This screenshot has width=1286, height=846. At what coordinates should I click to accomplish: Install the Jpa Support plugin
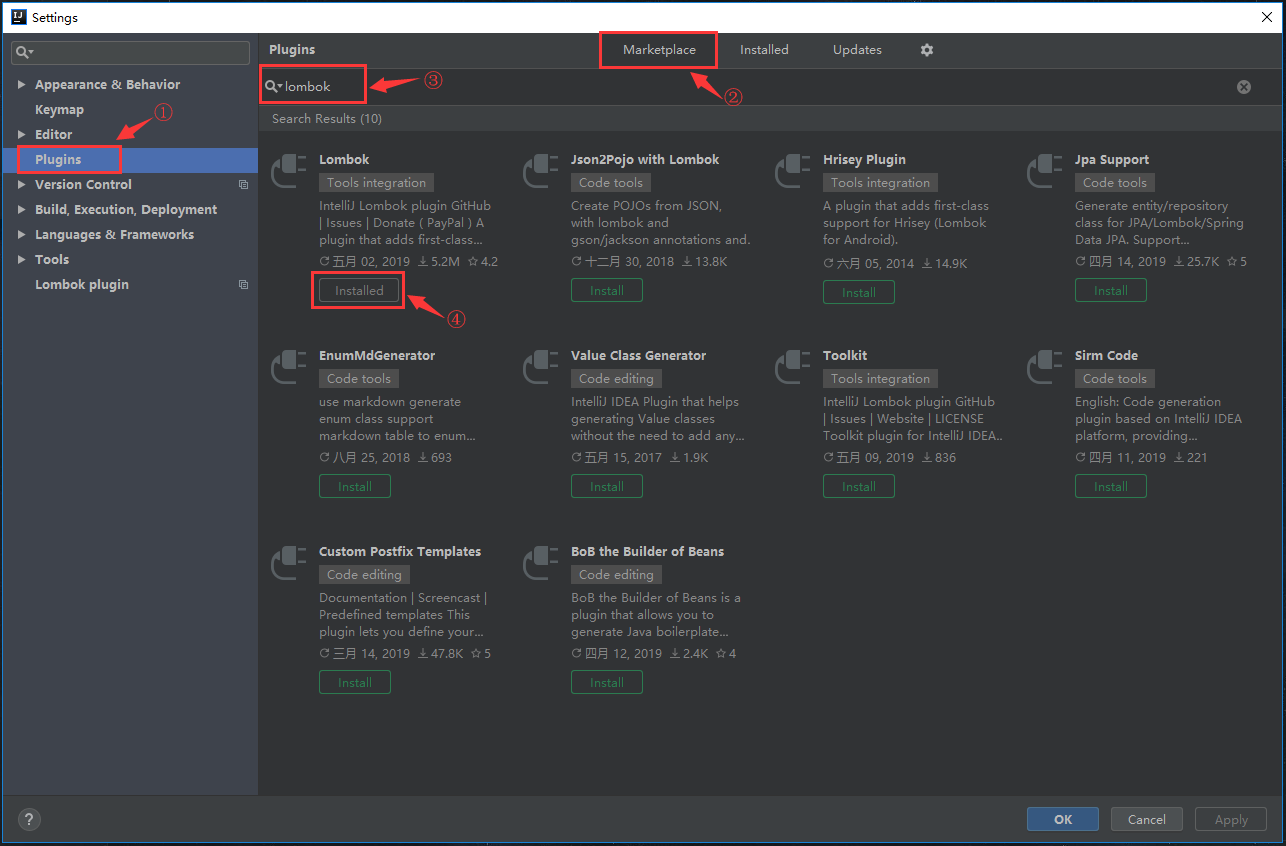point(1111,290)
